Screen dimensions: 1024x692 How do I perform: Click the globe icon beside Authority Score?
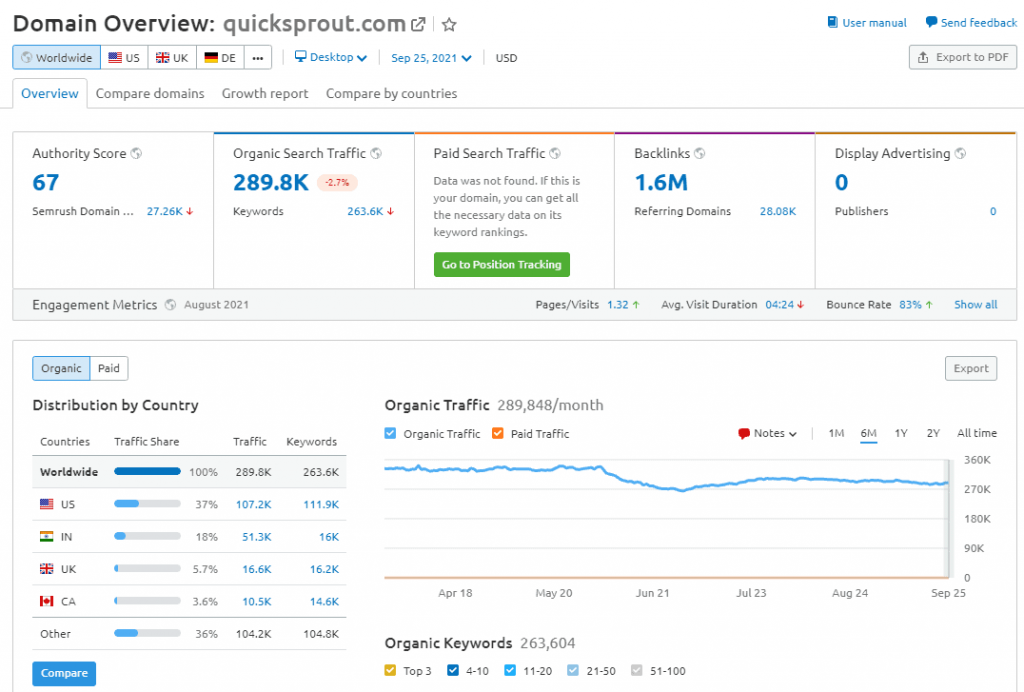point(136,153)
